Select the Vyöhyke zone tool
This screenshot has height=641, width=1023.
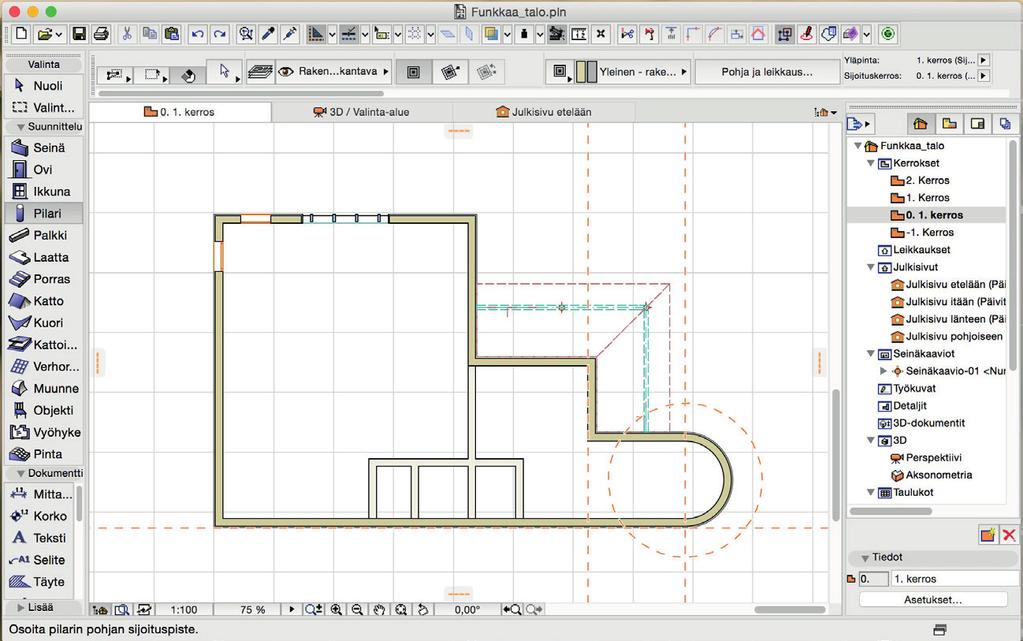(44, 432)
